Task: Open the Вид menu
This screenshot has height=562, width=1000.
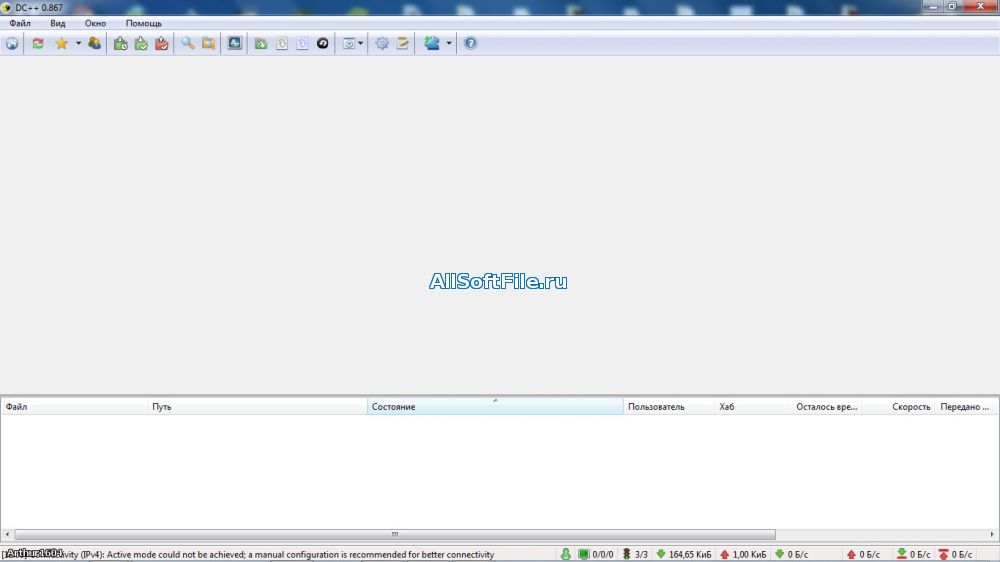Action: pyautogui.click(x=57, y=23)
